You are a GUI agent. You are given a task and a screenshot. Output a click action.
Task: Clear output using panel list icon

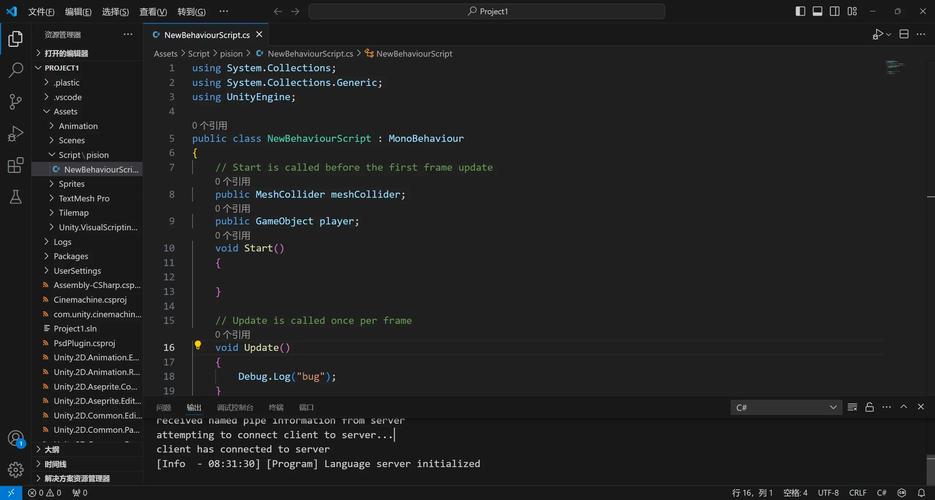(x=852, y=407)
